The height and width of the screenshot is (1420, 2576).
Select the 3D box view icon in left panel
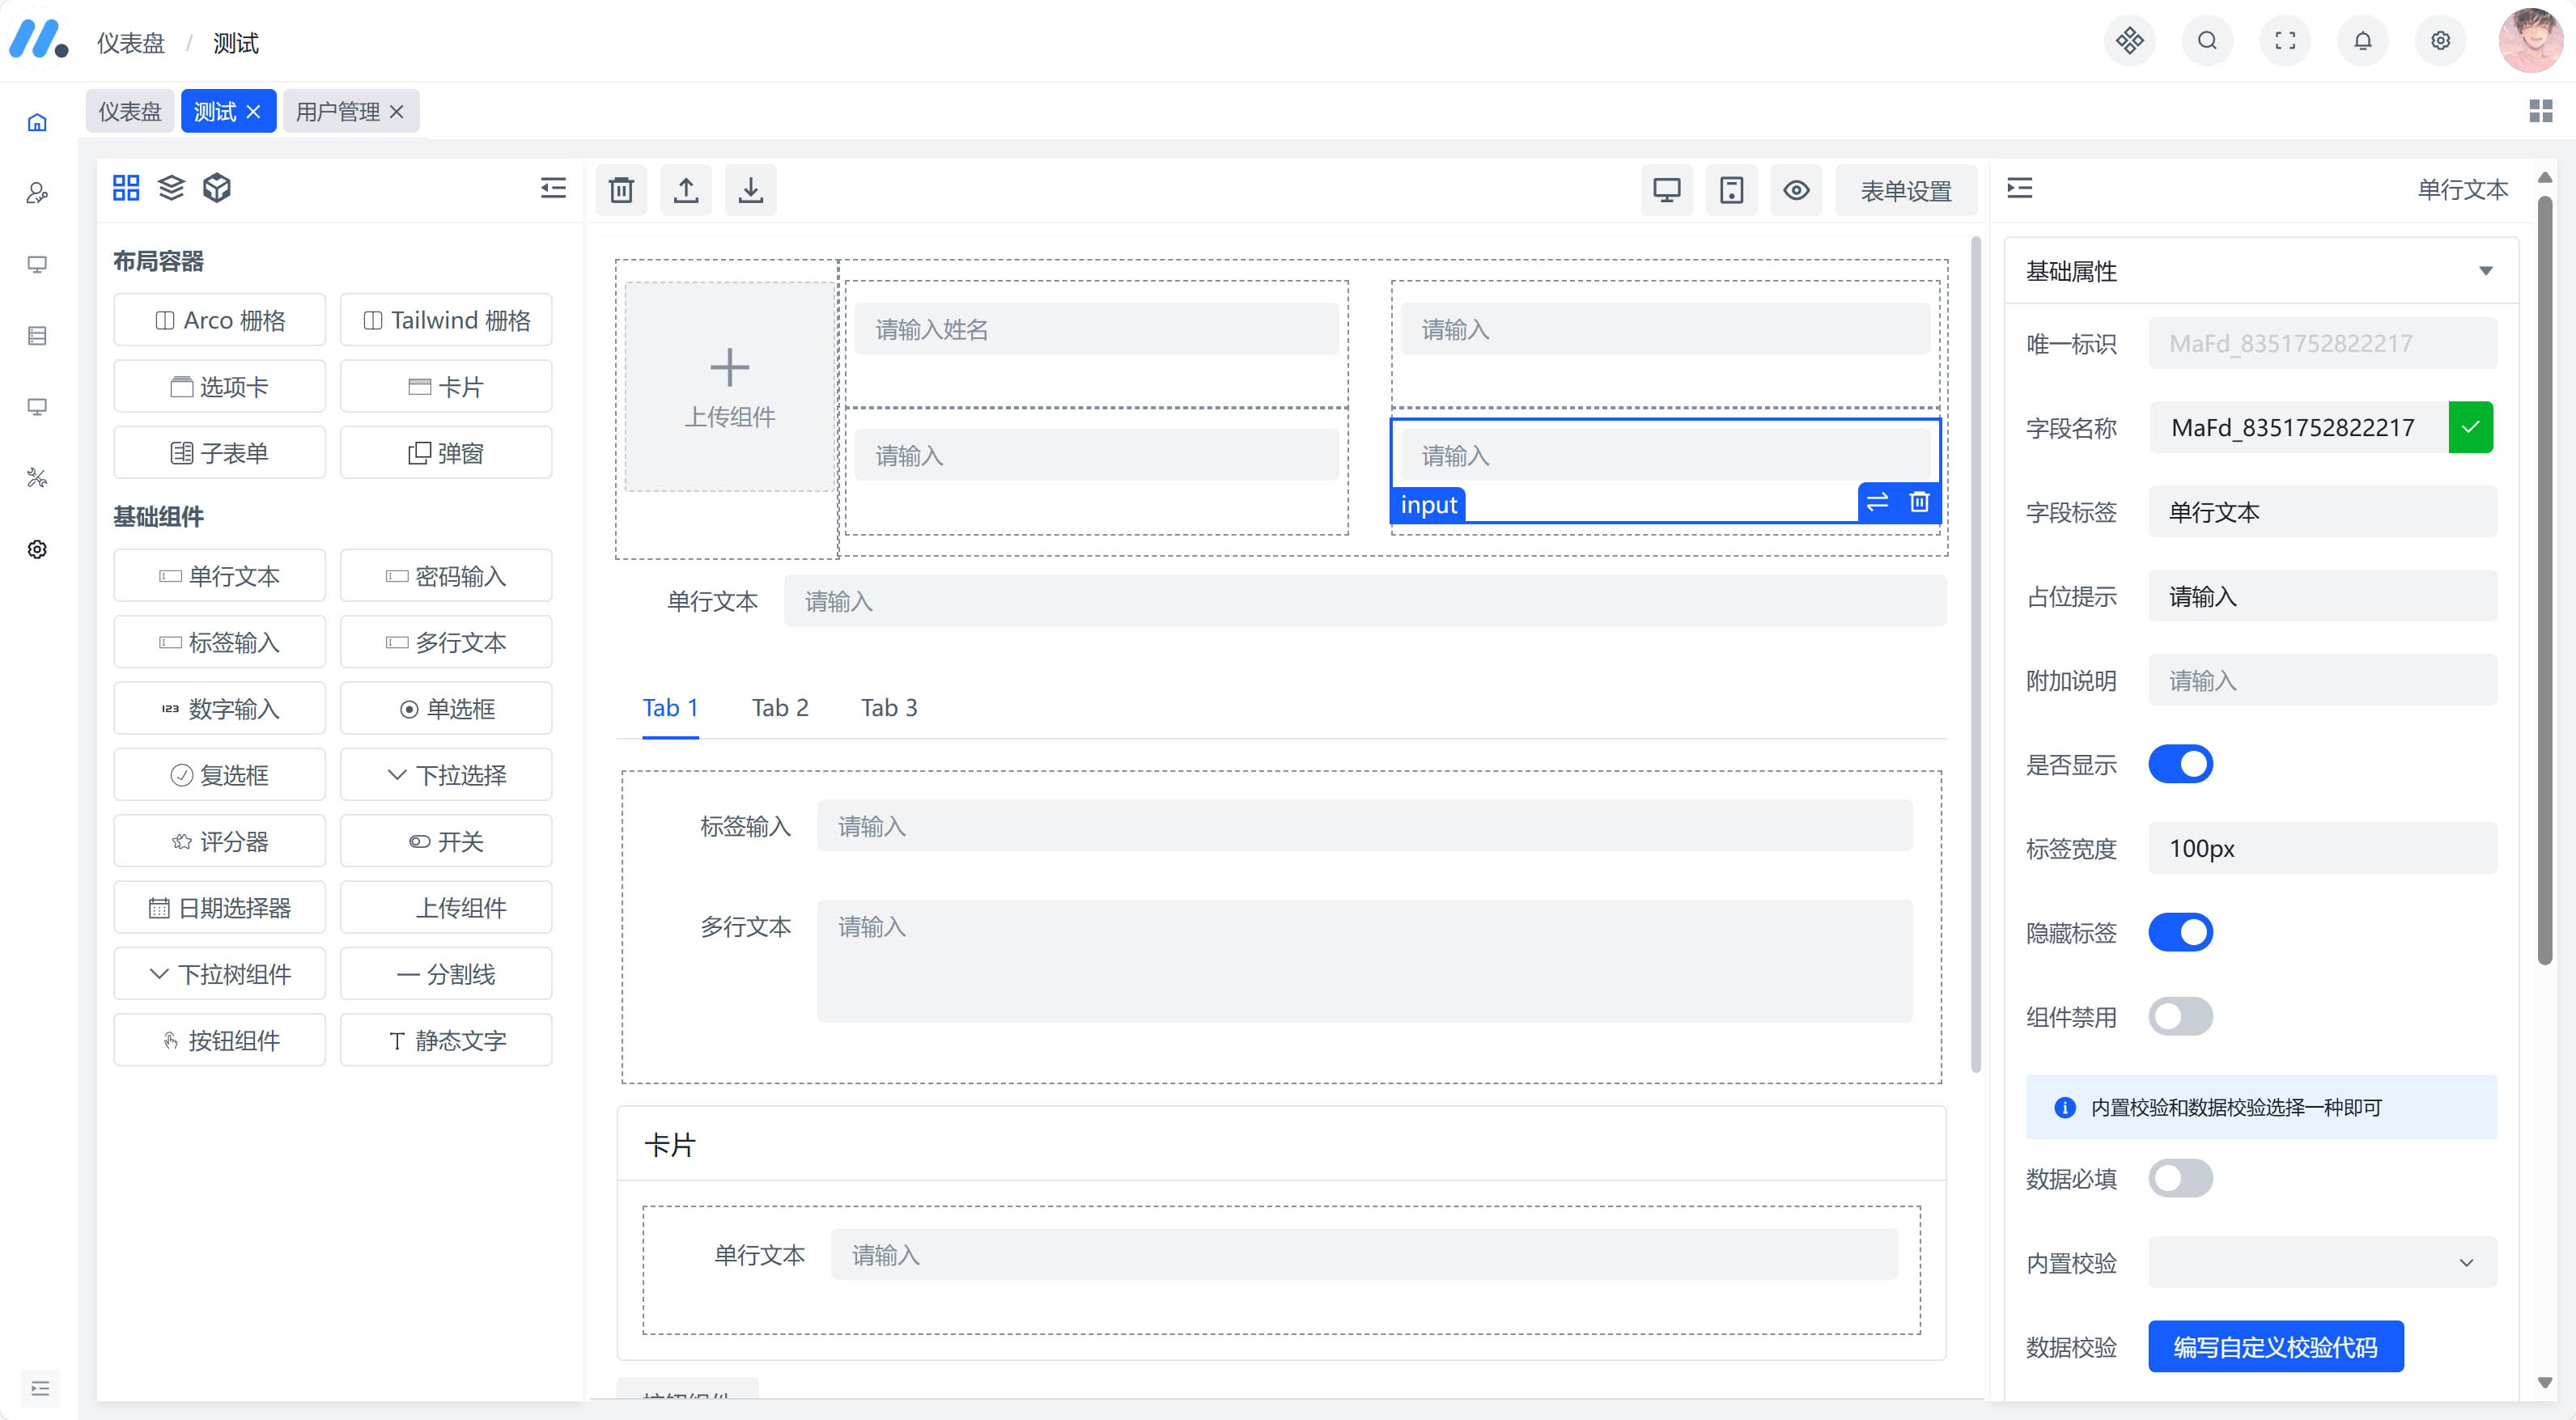(x=217, y=188)
